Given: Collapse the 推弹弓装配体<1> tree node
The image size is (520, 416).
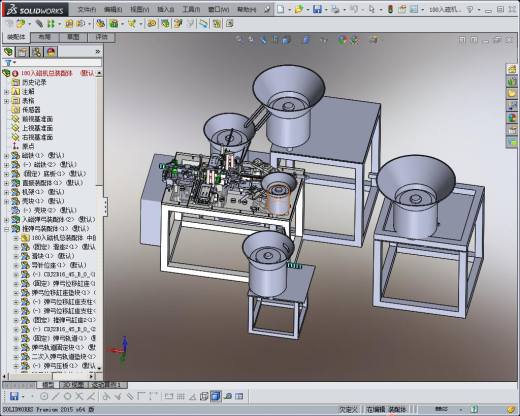Looking at the screenshot, I should 6,229.
